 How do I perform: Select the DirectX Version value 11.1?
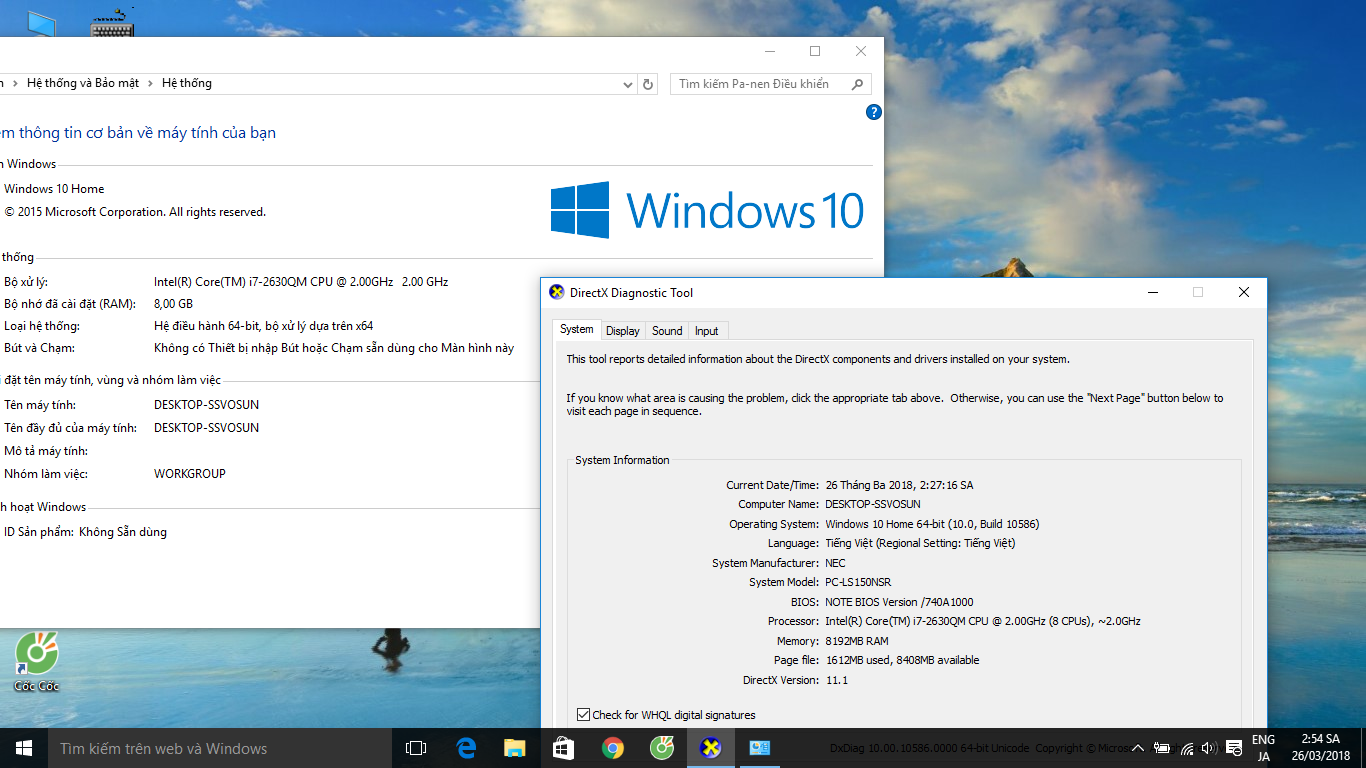[x=836, y=680]
